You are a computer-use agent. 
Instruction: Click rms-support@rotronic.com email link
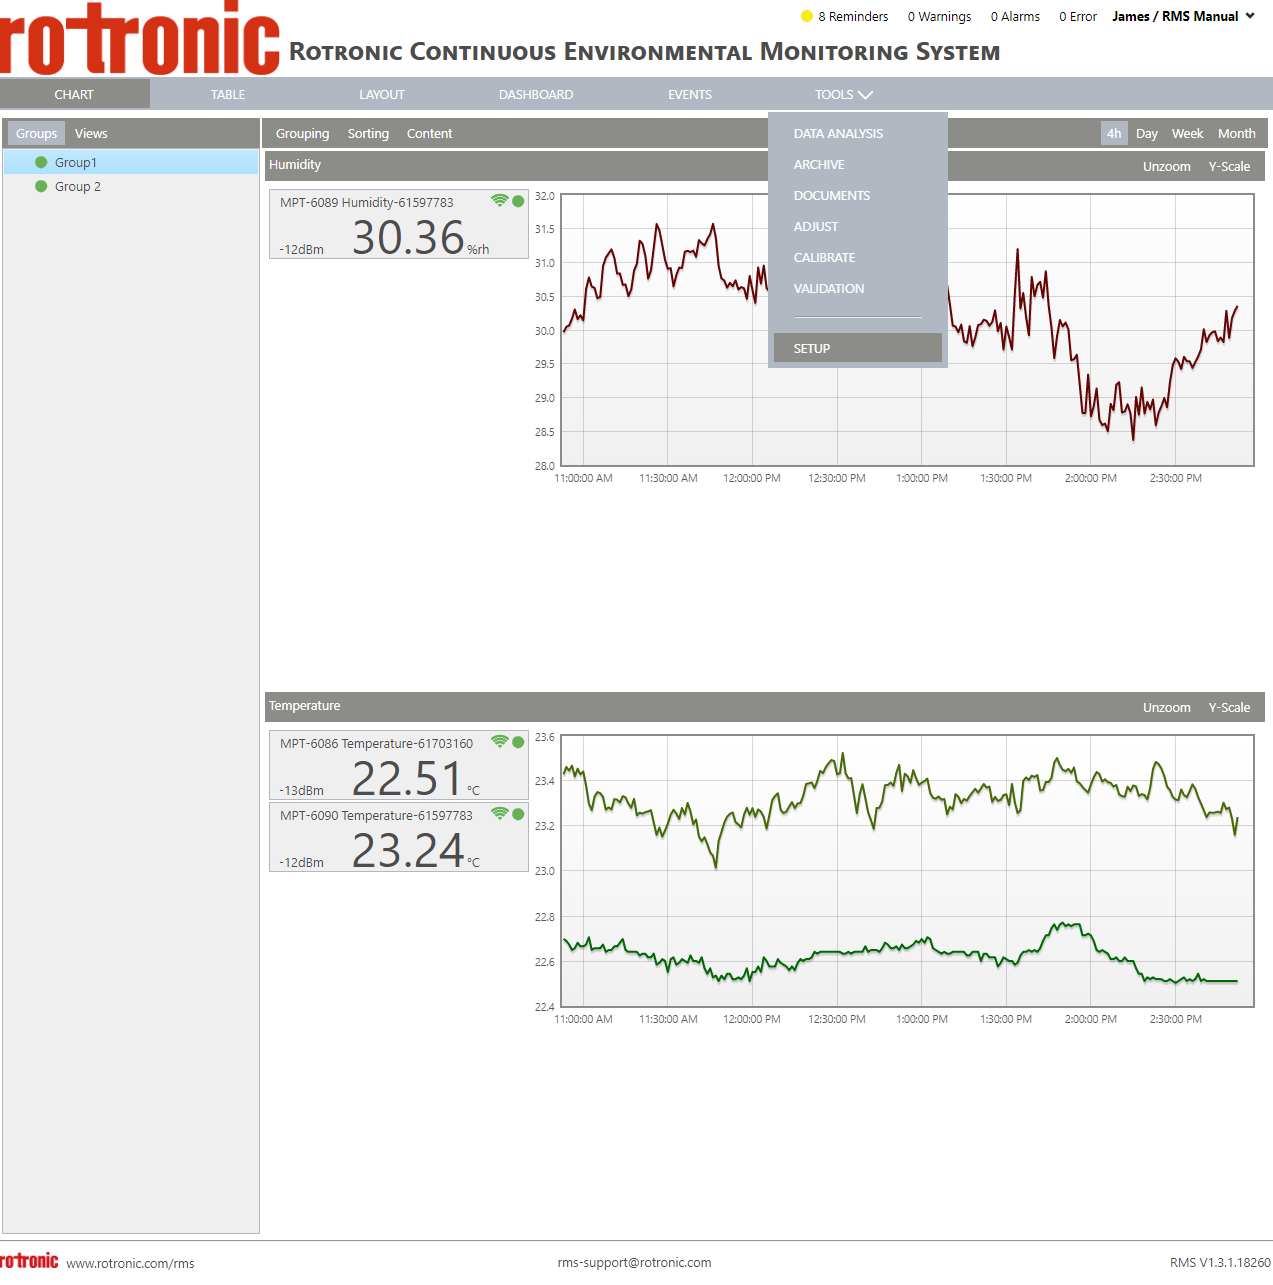[x=634, y=1262]
